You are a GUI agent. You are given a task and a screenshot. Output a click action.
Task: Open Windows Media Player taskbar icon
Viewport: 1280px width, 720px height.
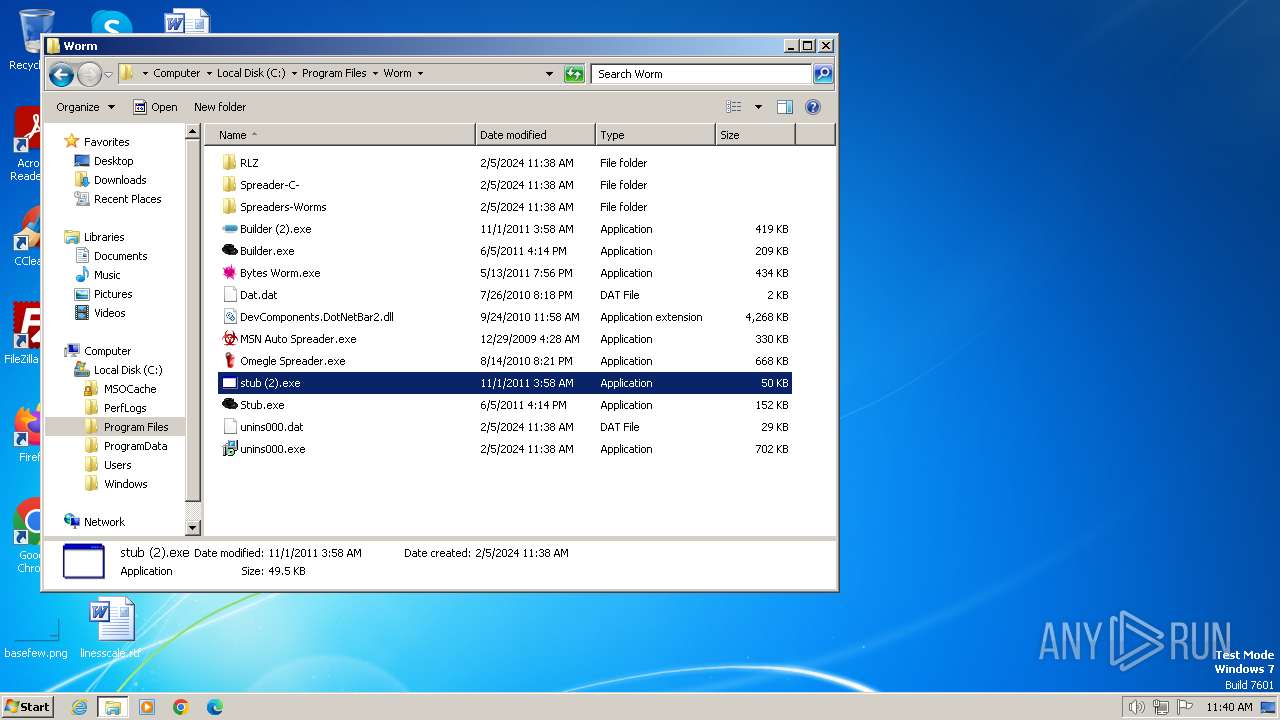pos(147,707)
